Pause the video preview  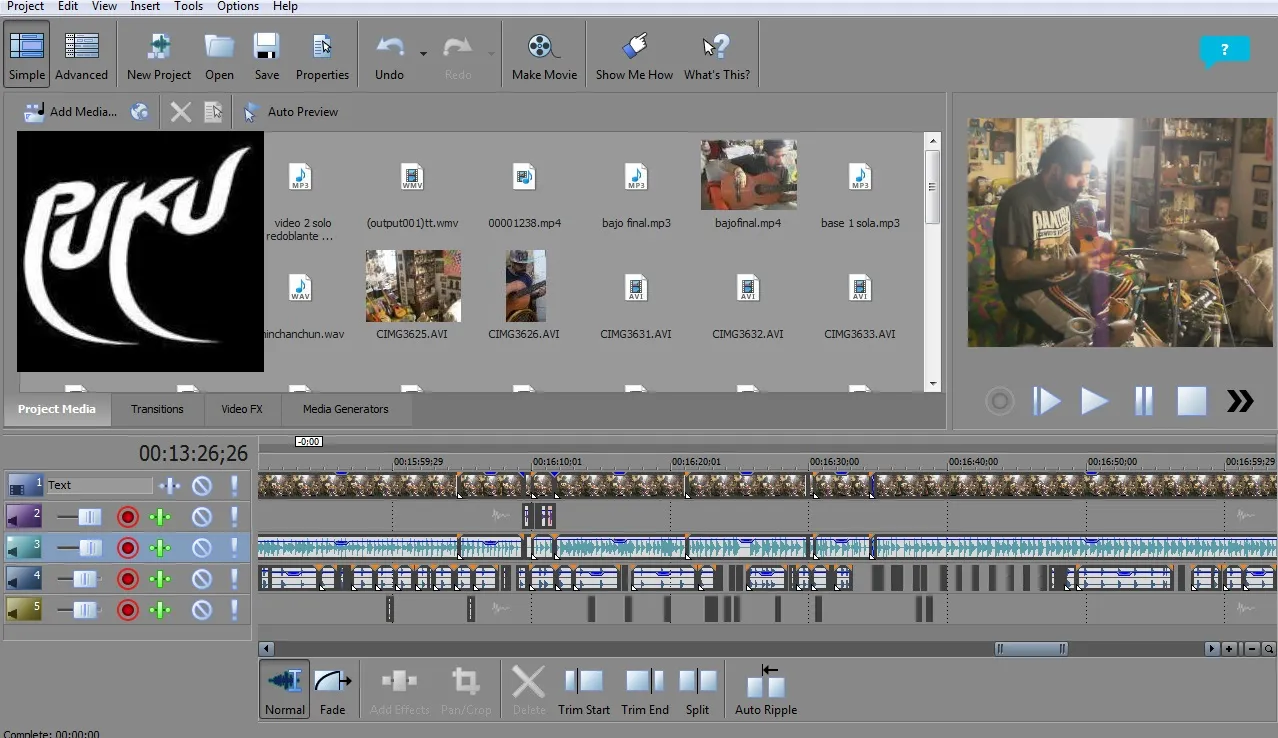[x=1144, y=401]
